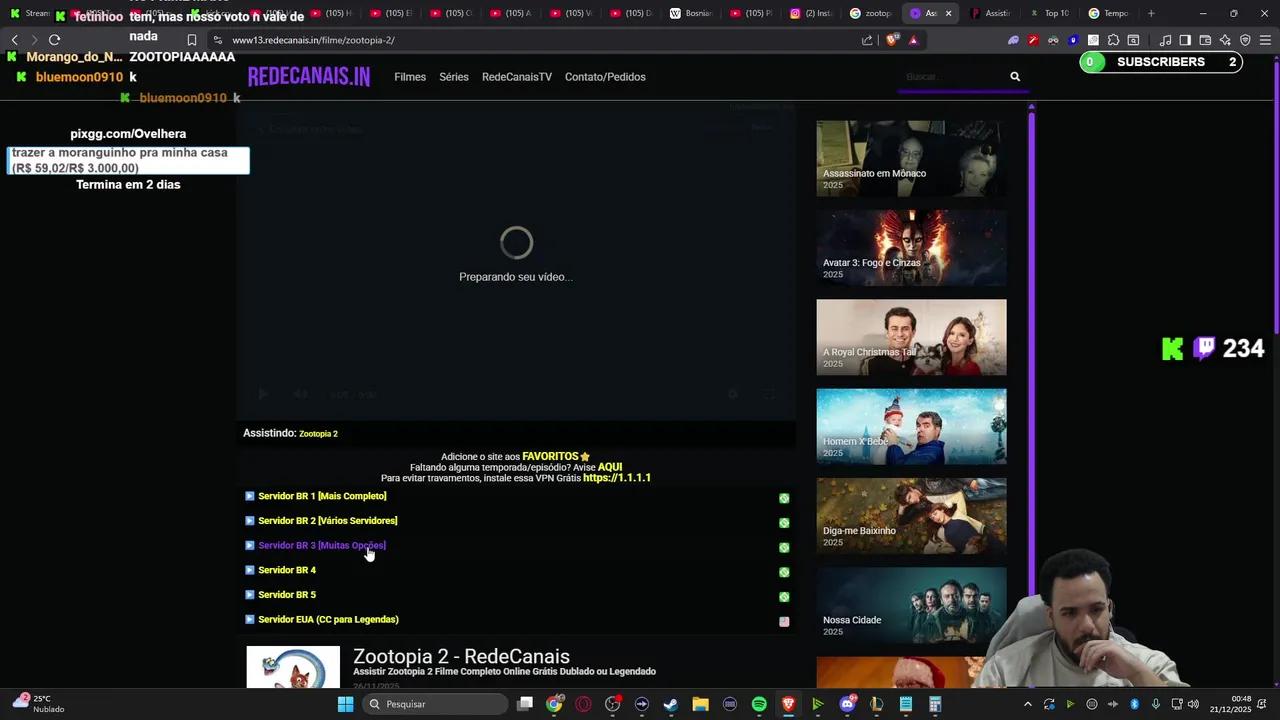Screen dimensions: 1280x720
Task: Show hidden system tray icons chevron
Action: [x=1028, y=704]
